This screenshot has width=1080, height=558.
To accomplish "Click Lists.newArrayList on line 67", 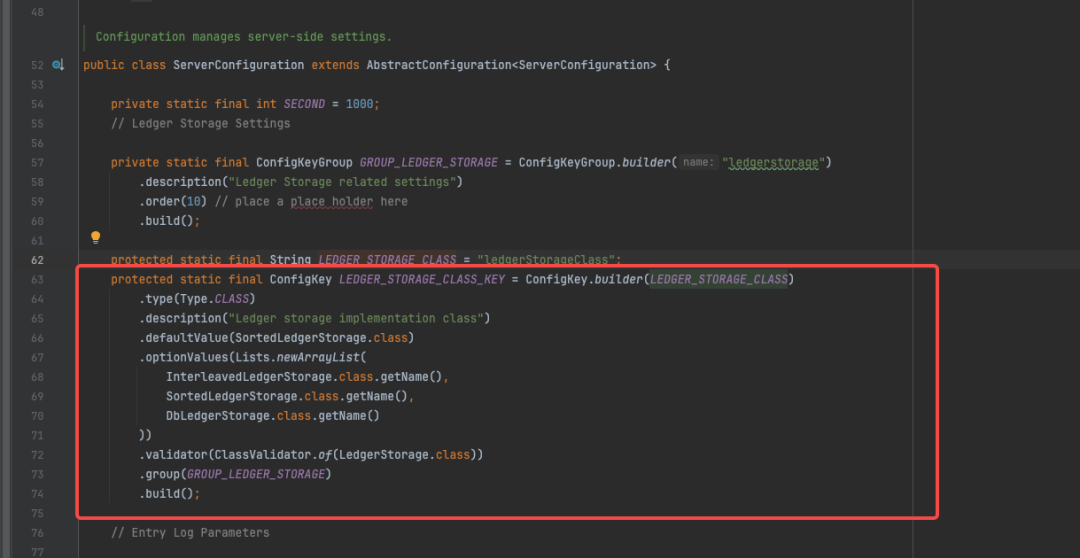I will click(297, 358).
